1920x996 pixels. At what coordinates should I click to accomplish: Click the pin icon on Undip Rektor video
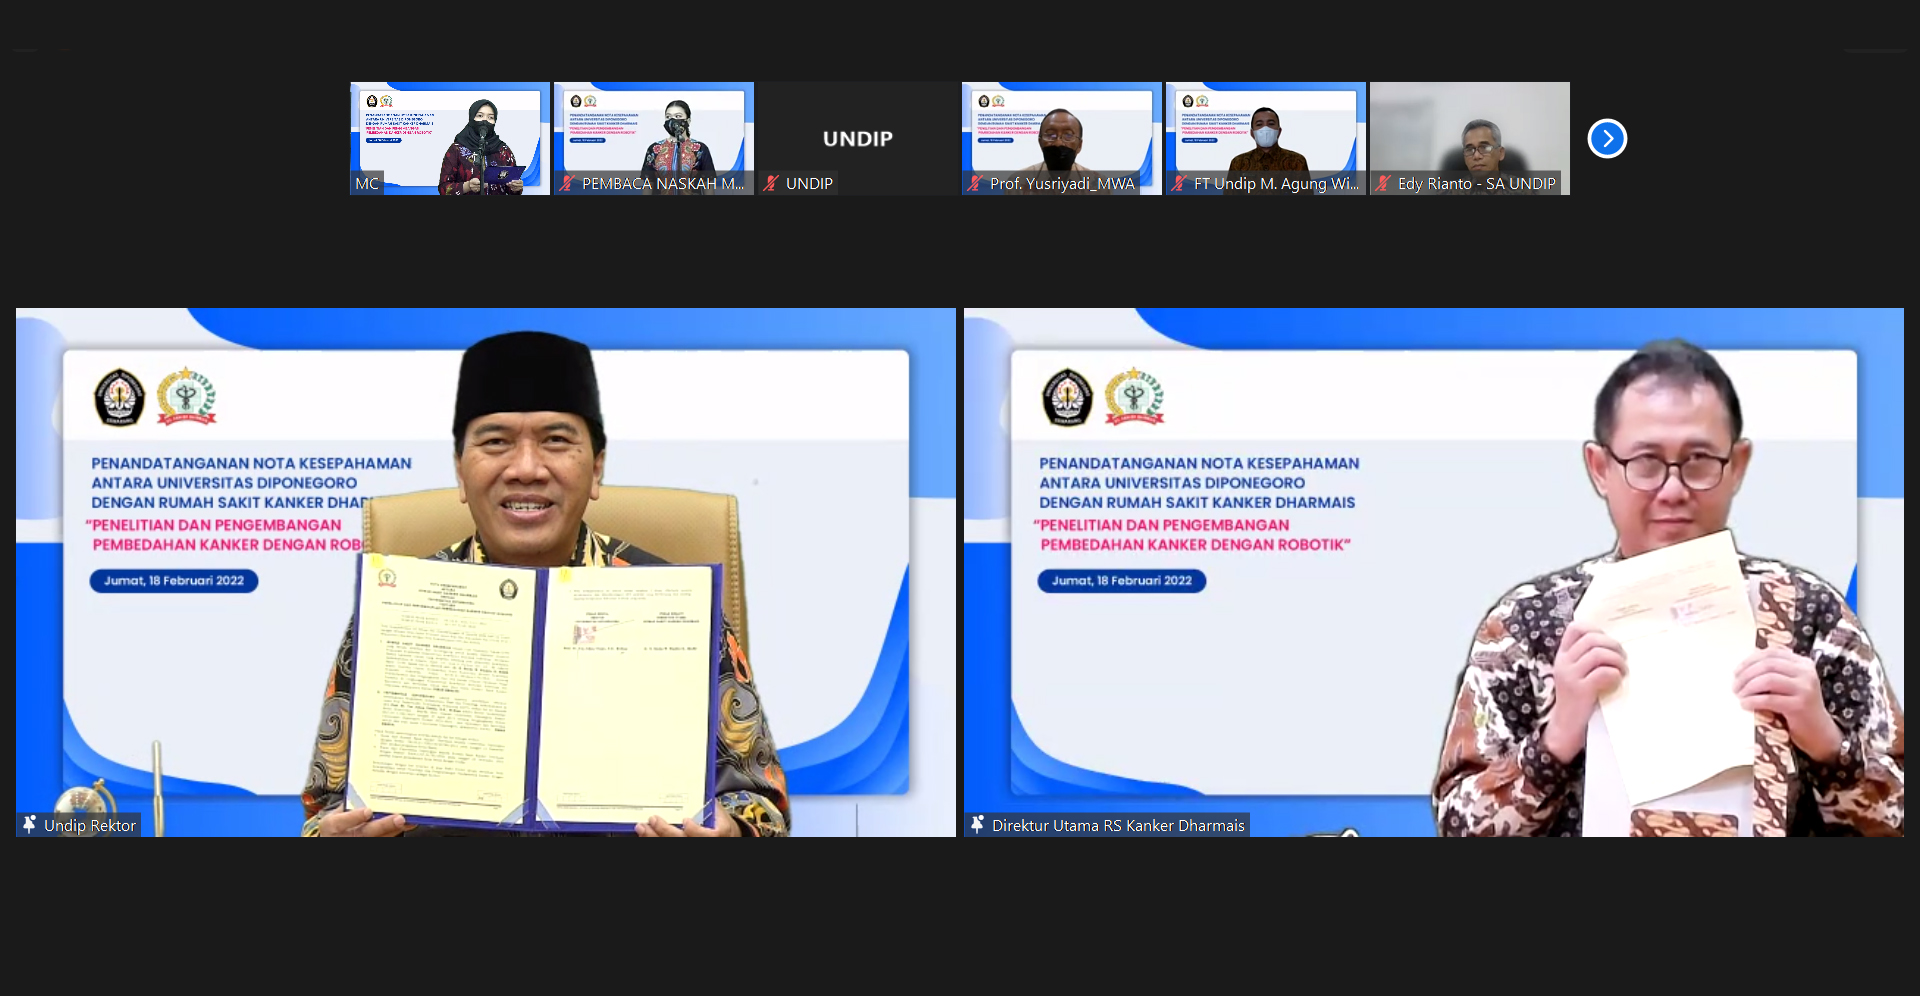coord(27,825)
